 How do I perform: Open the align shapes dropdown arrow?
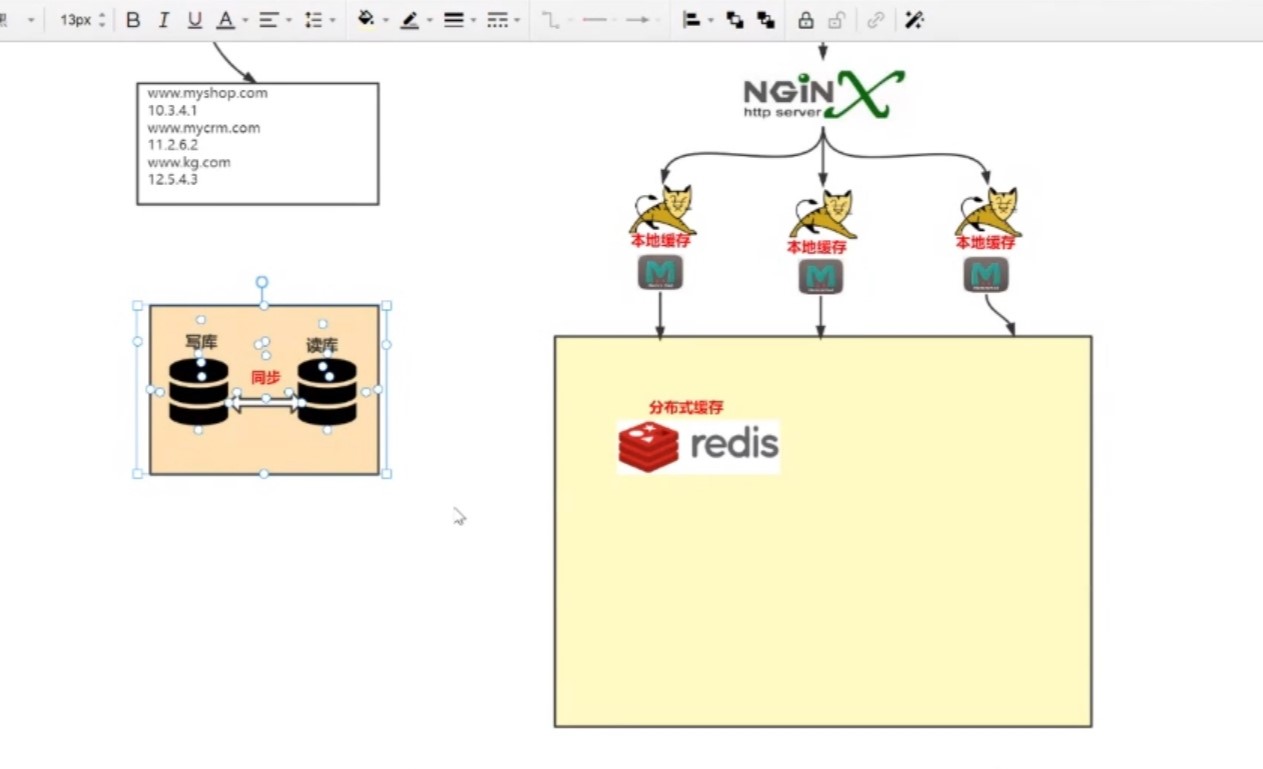coord(710,21)
